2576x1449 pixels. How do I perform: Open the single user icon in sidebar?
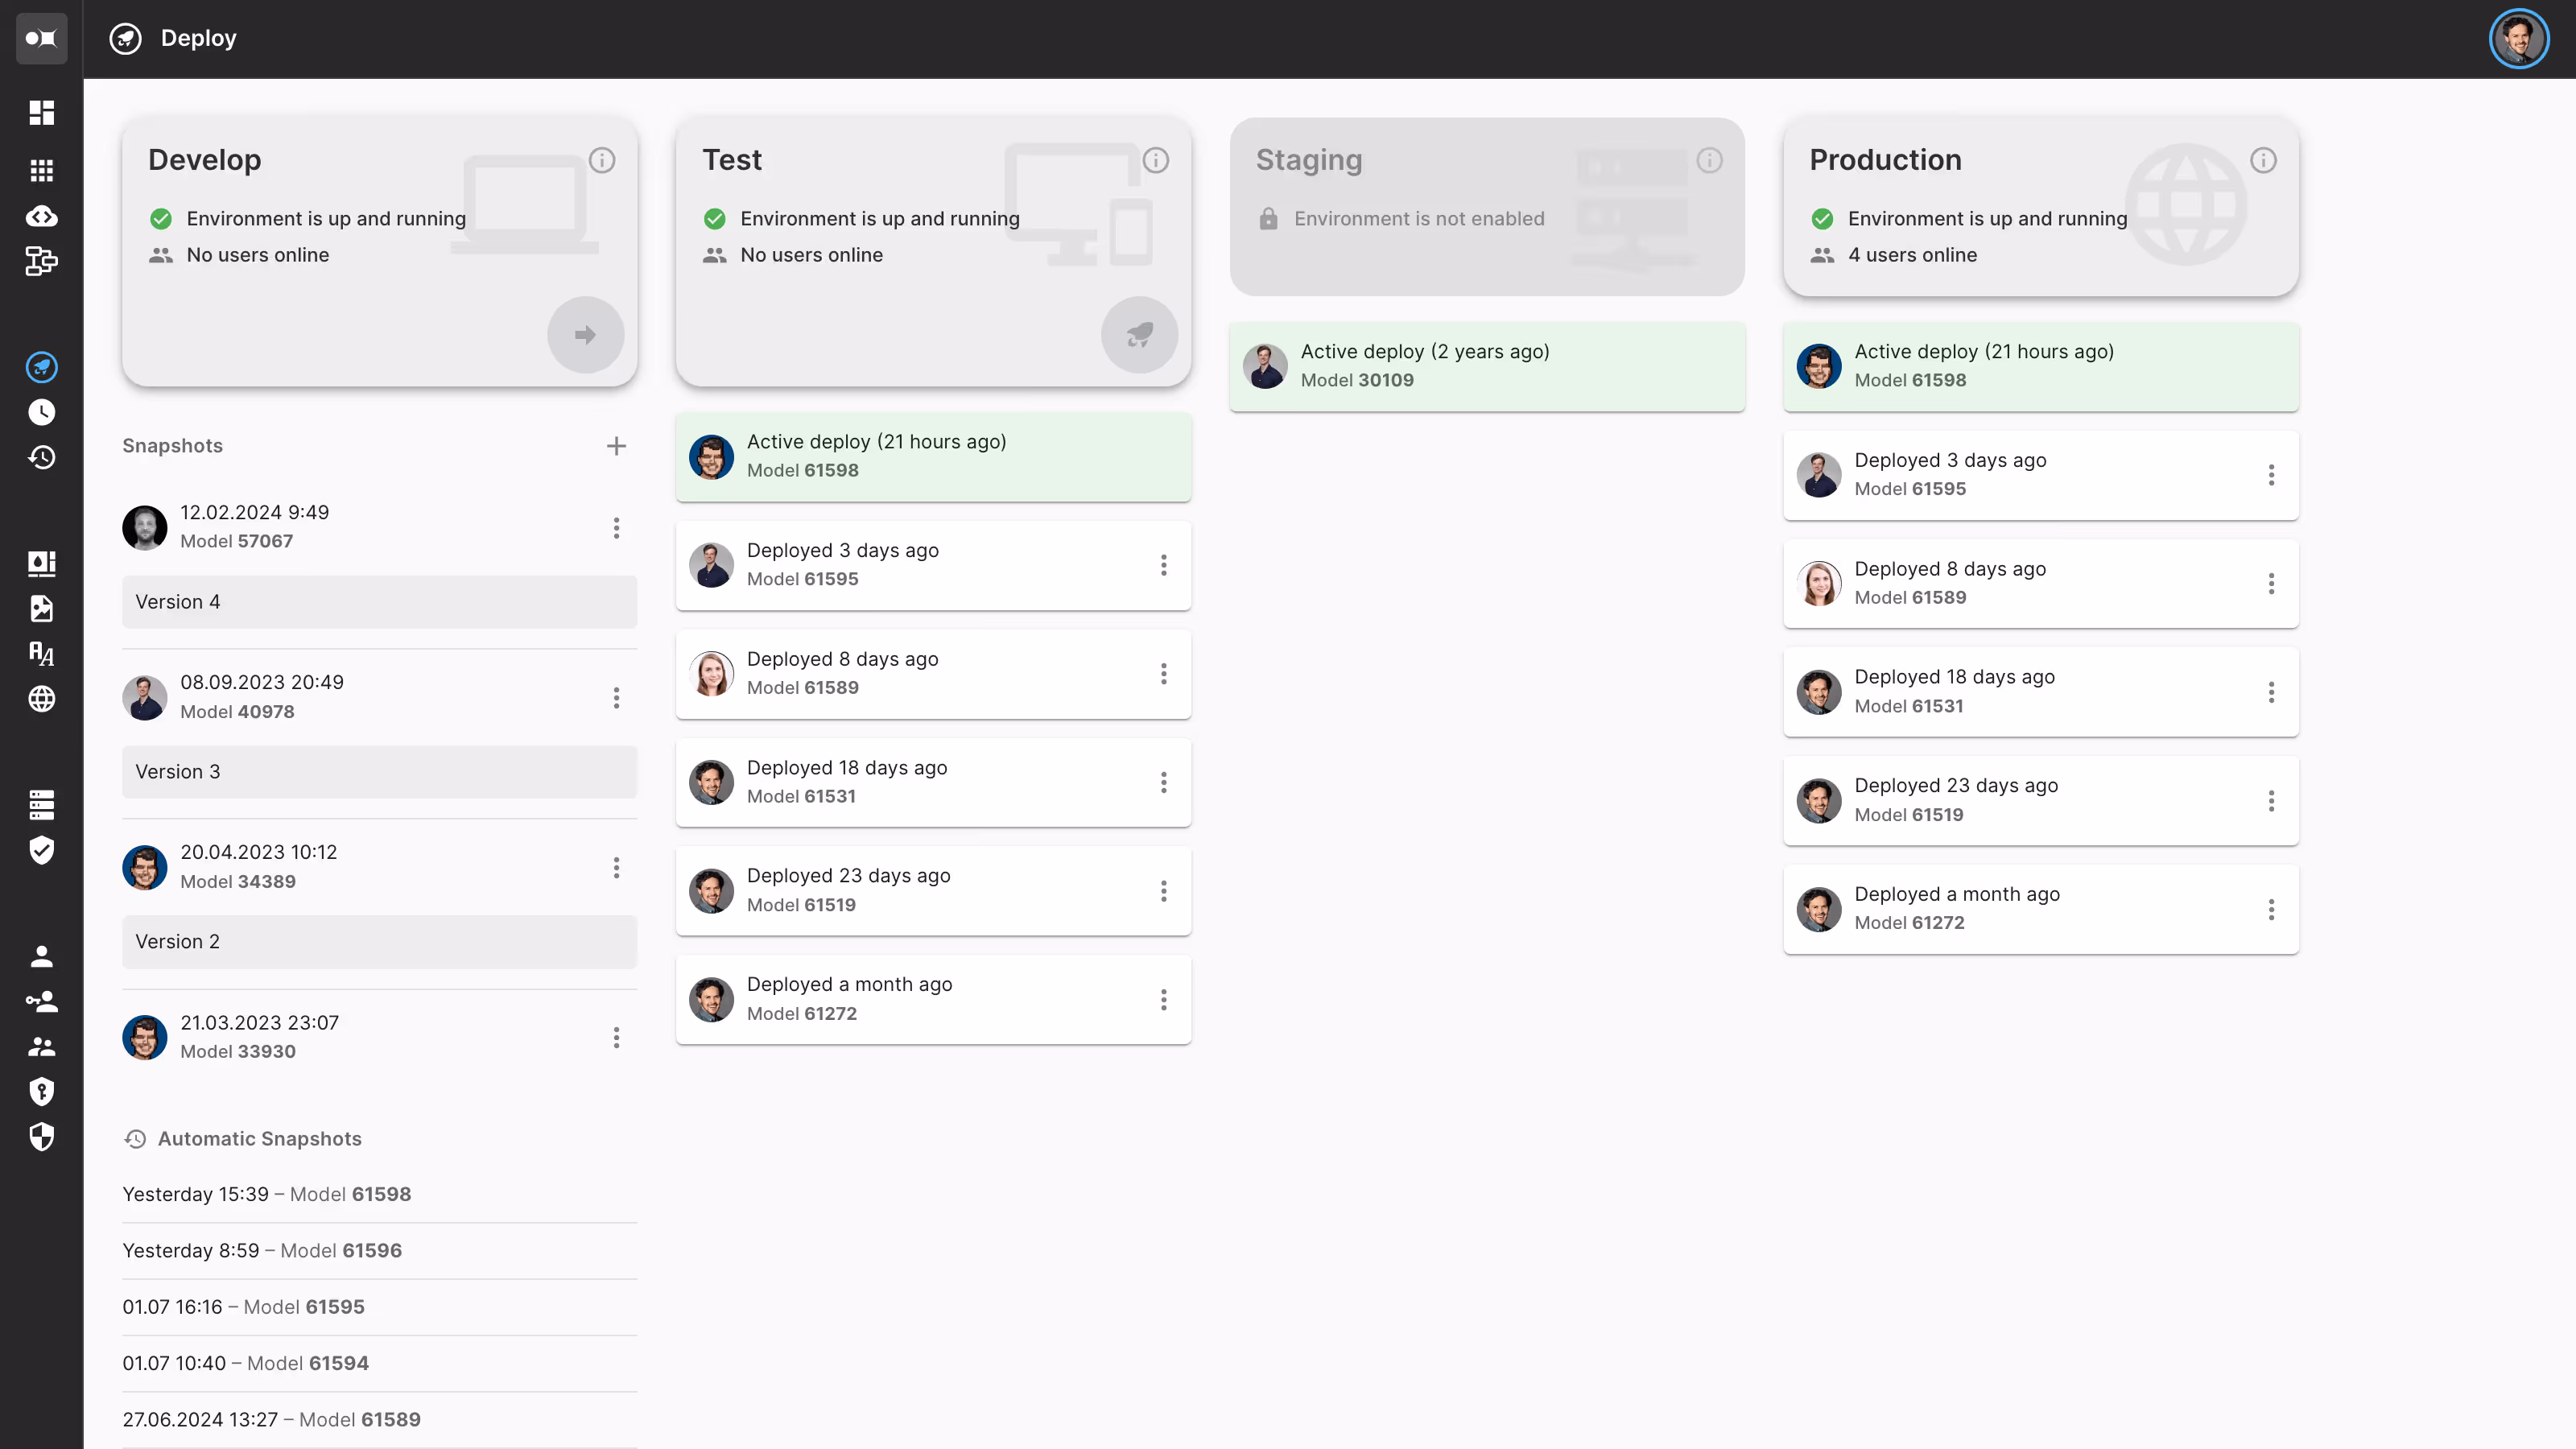[x=41, y=956]
